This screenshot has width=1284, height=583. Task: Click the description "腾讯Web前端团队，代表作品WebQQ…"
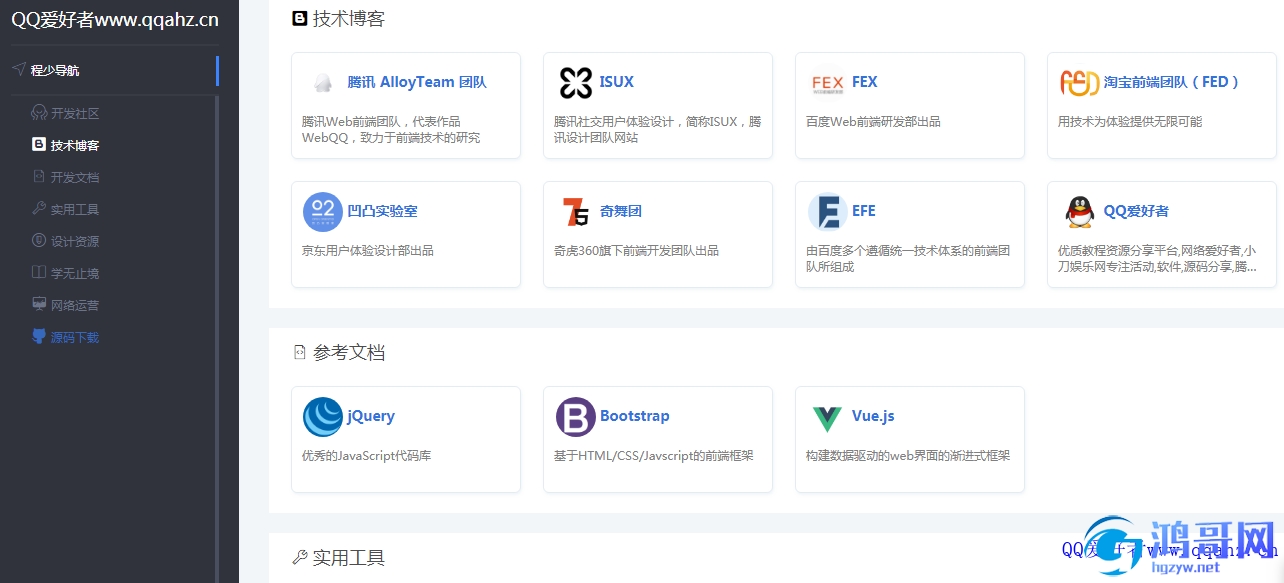tap(391, 130)
